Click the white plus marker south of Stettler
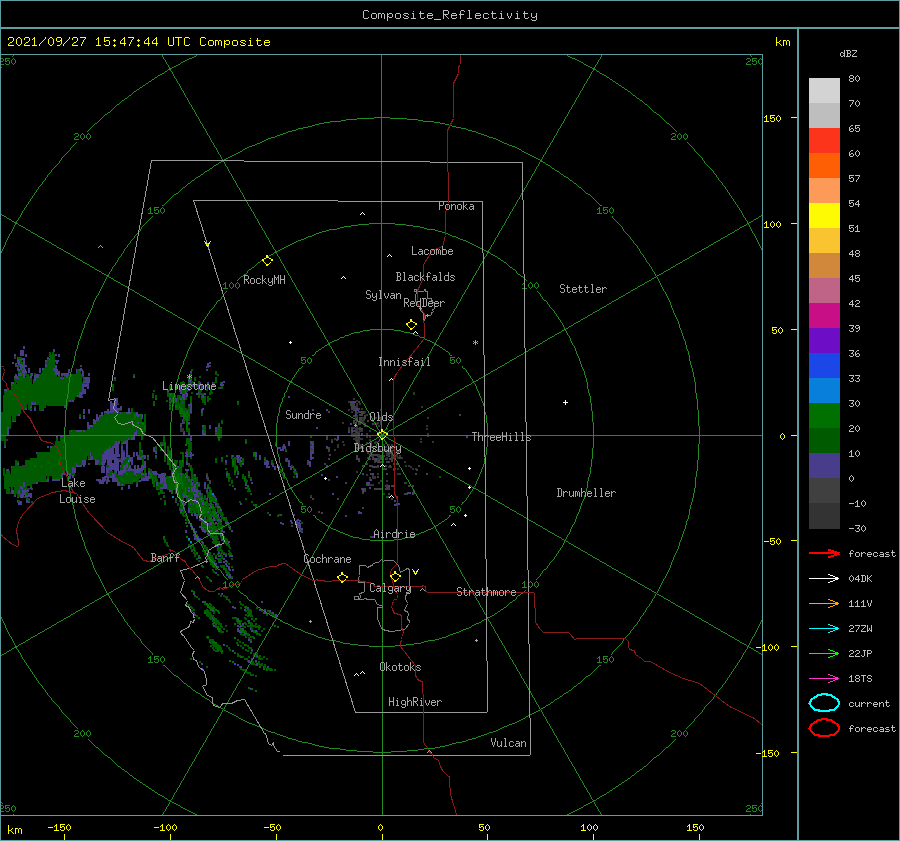The height and width of the screenshot is (841, 900). point(565,402)
